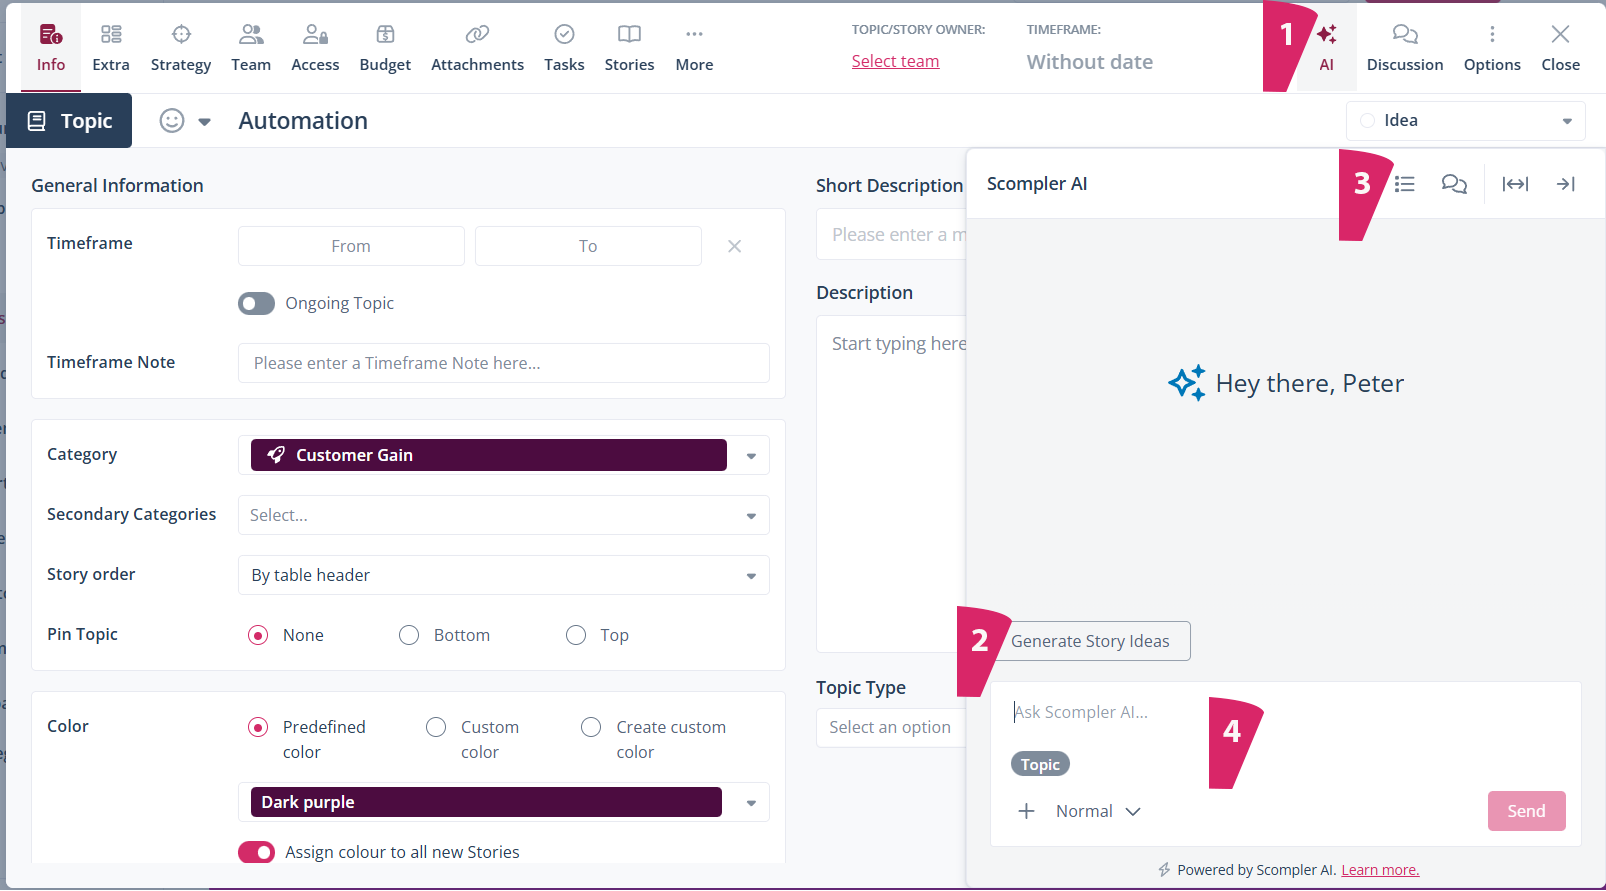Screen dimensions: 1606x891
Task: Open chat history icon in Scompler AI panel
Action: [1453, 184]
